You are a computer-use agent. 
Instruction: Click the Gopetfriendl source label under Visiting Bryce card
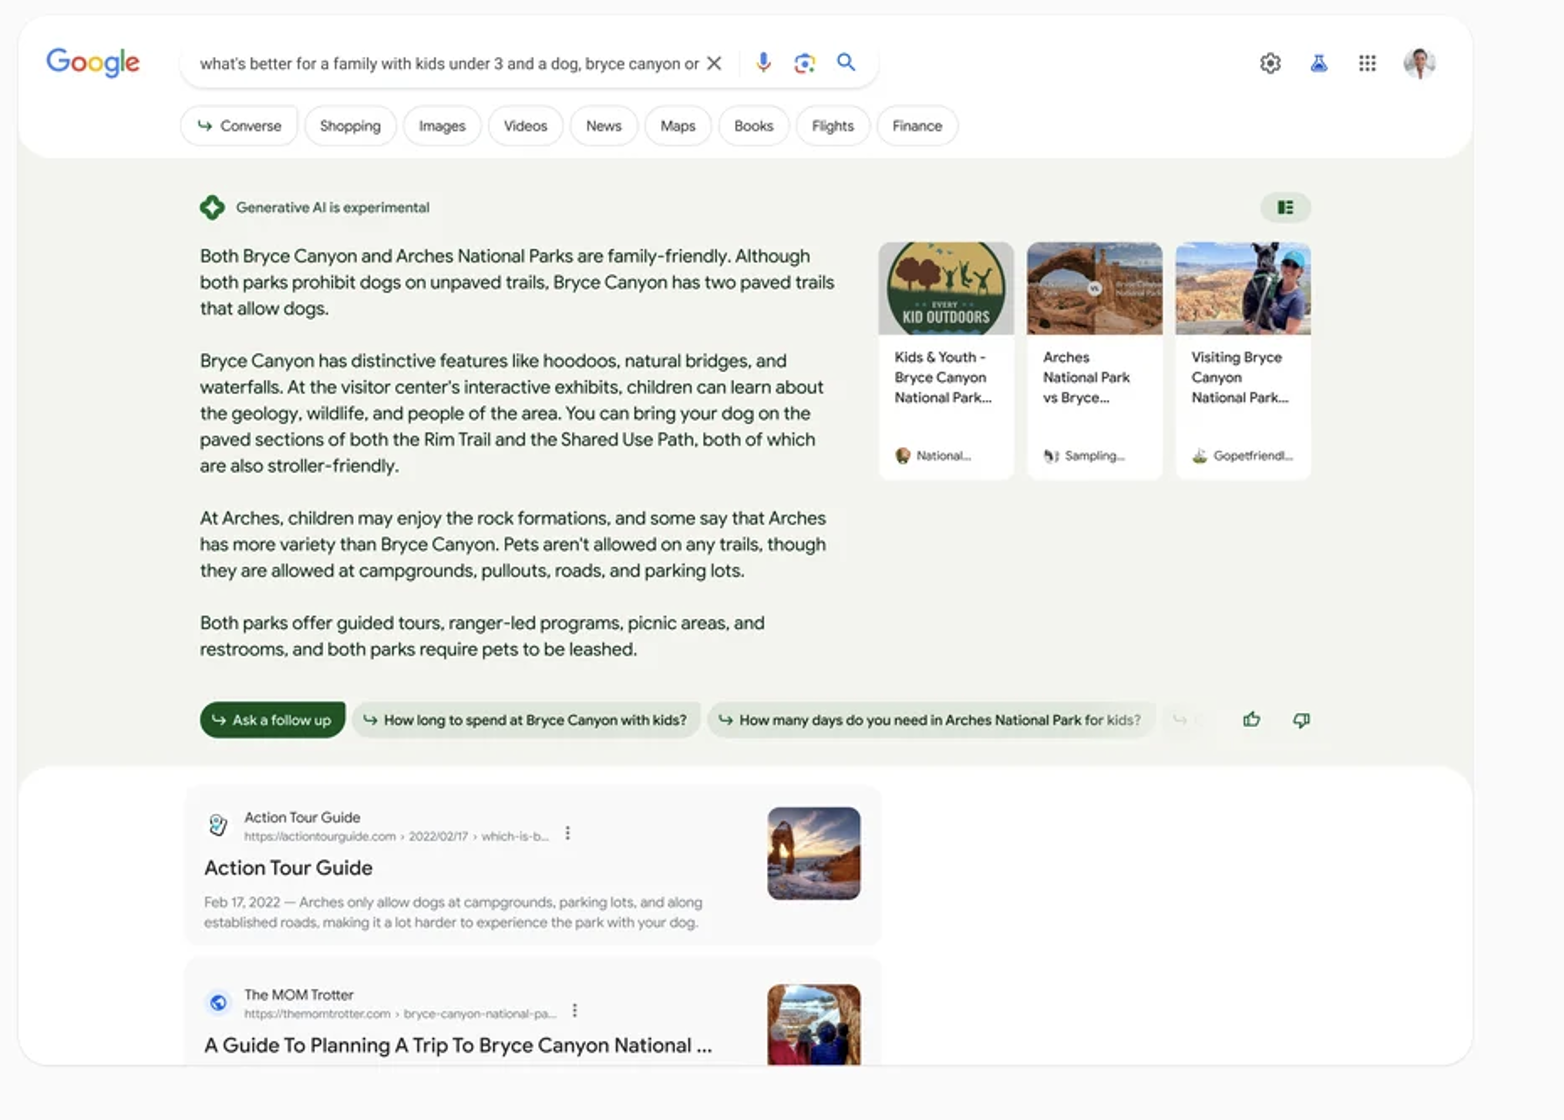click(x=1243, y=456)
